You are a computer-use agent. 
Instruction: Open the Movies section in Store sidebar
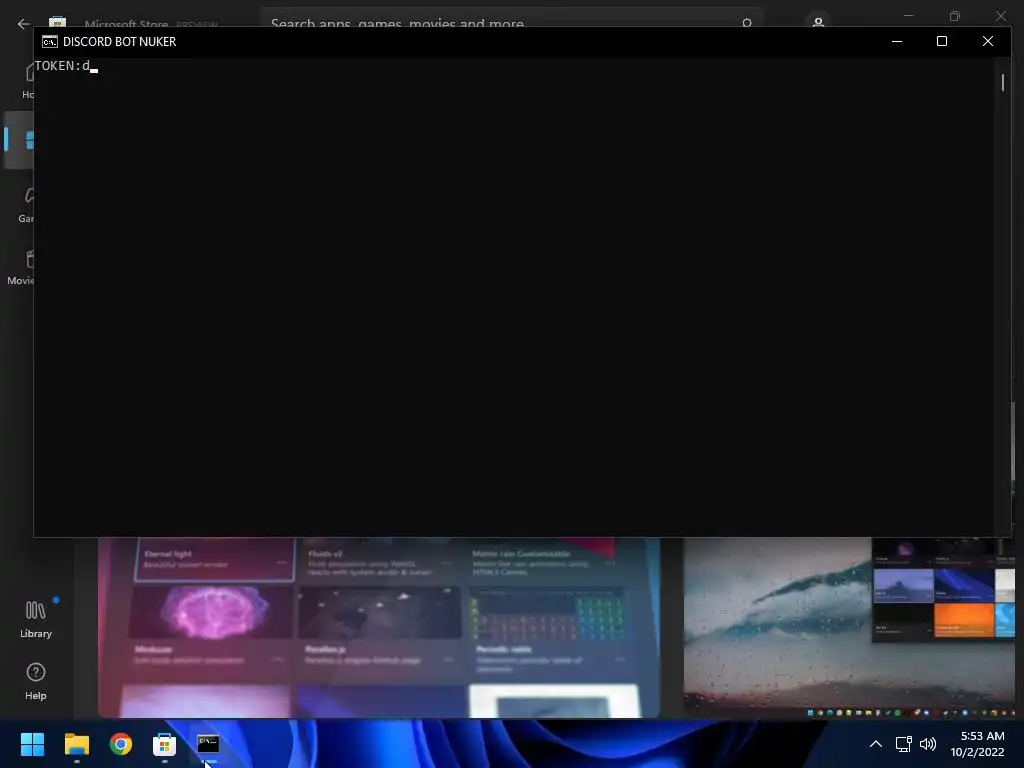(x=20, y=267)
